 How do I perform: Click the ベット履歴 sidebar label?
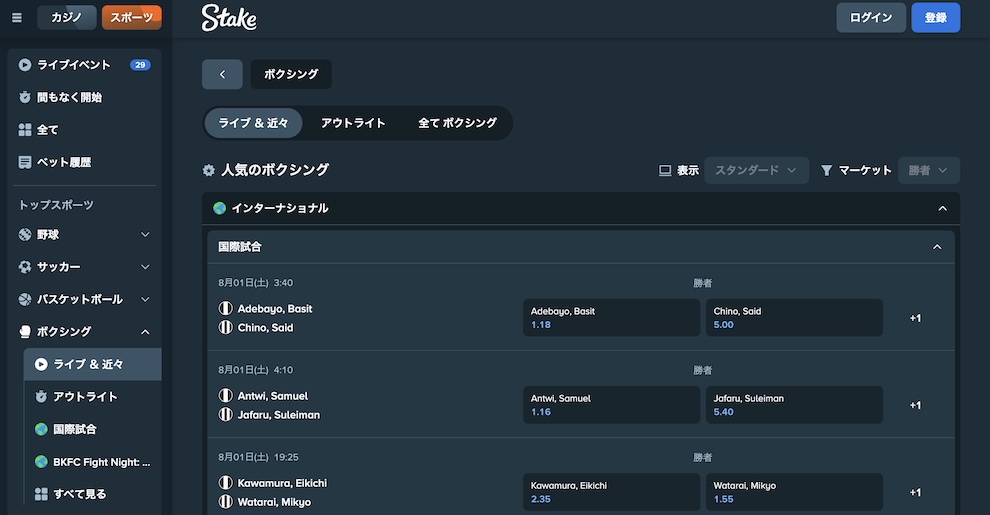coord(64,162)
